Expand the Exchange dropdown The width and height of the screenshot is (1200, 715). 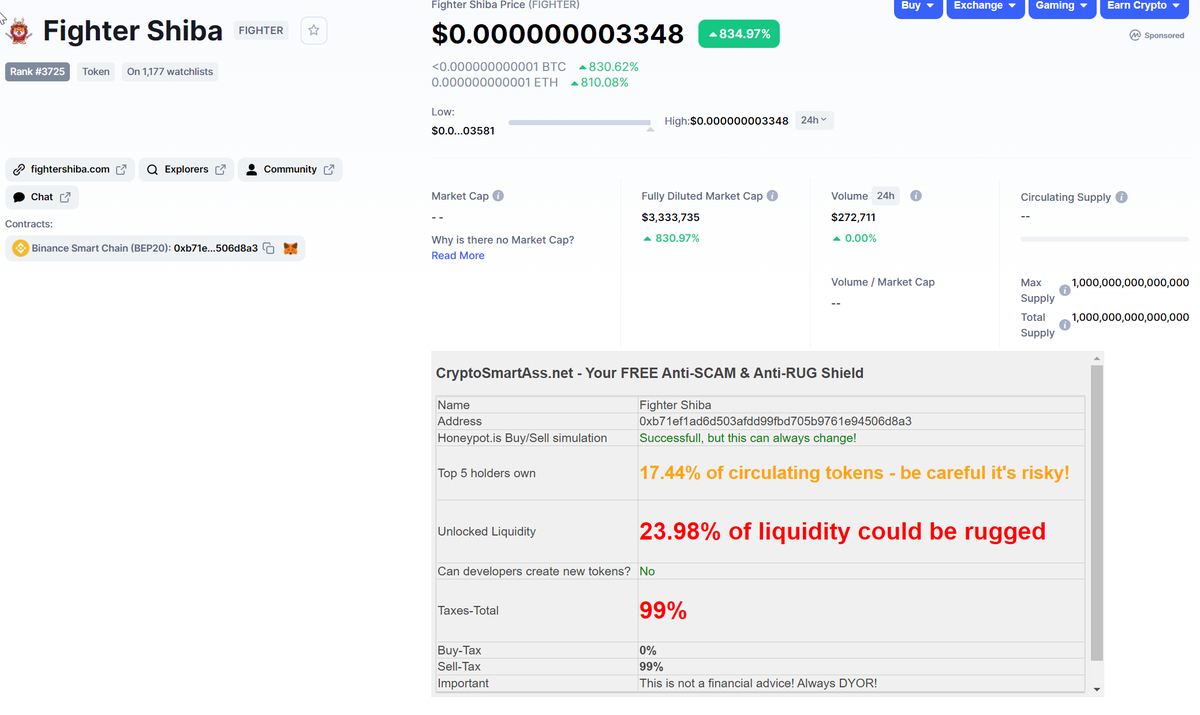point(985,6)
